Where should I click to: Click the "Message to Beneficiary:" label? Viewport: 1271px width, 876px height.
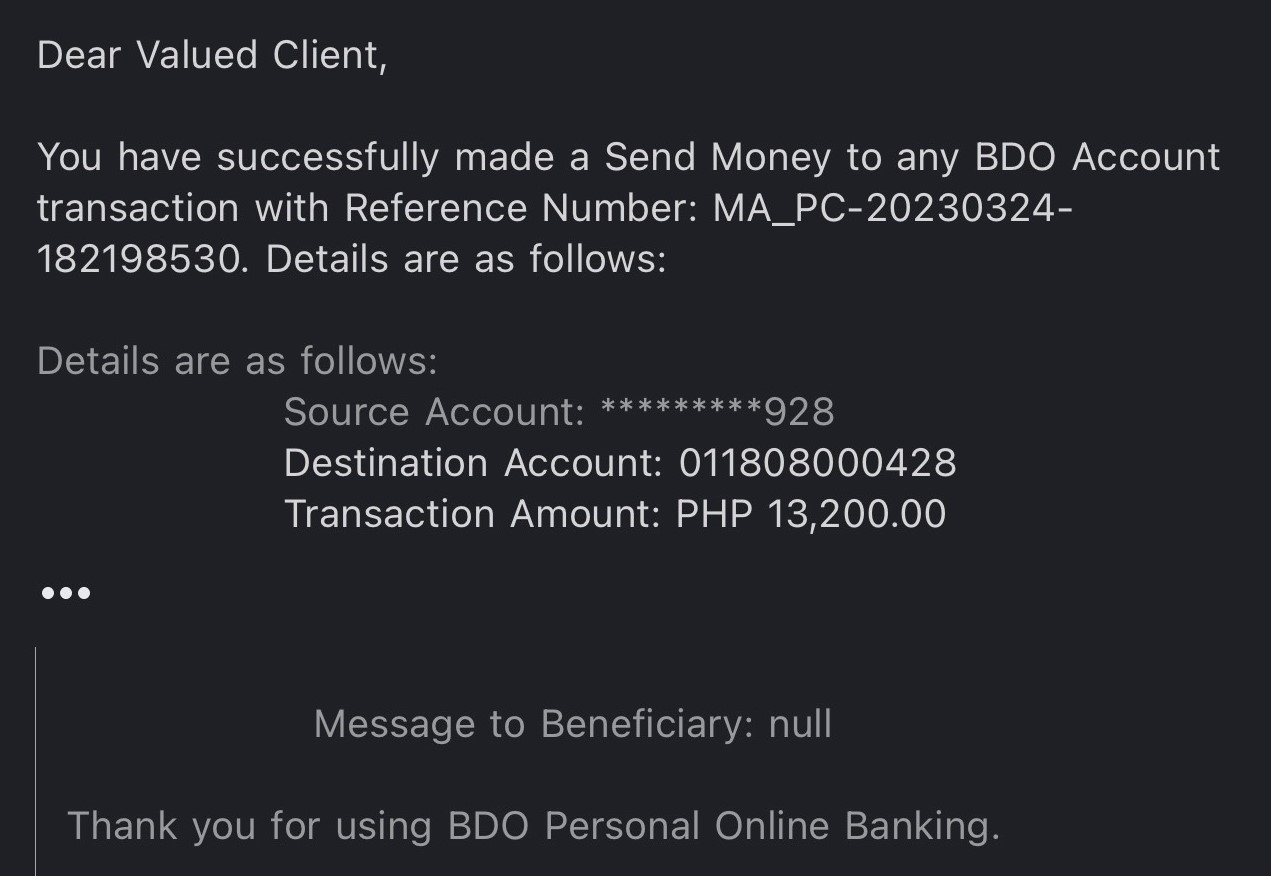[x=534, y=724]
